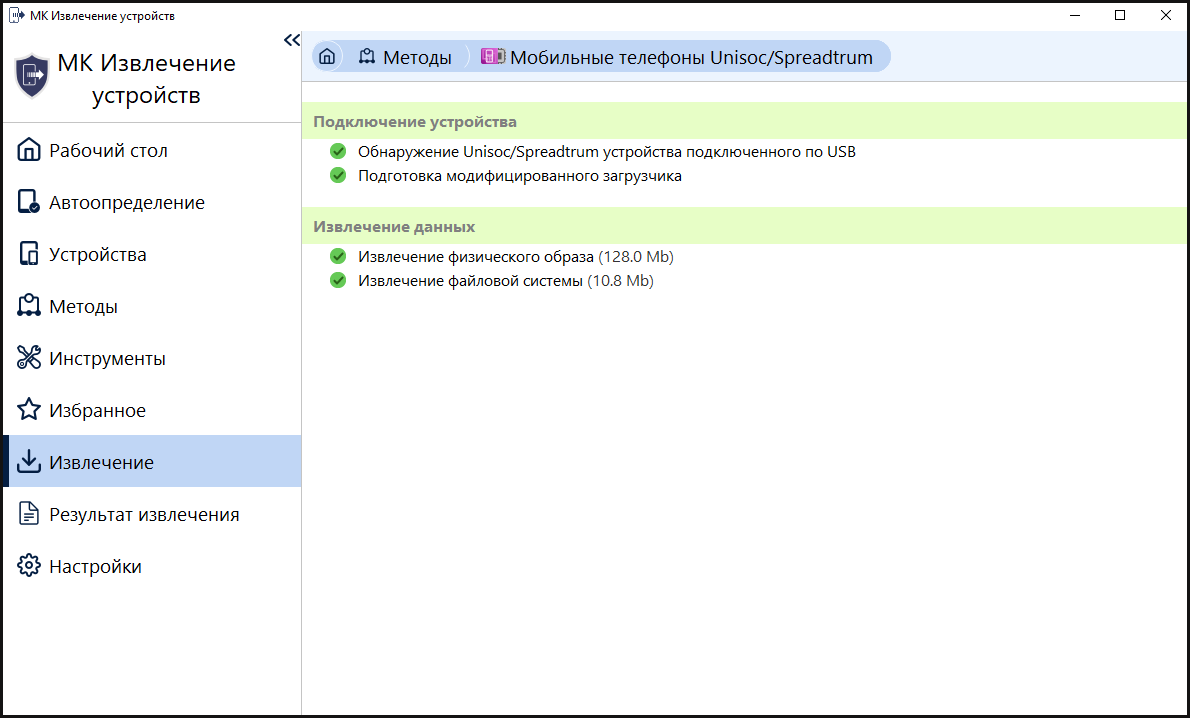Click the Инструменты wrench icon
The image size is (1190, 718).
coord(29,359)
